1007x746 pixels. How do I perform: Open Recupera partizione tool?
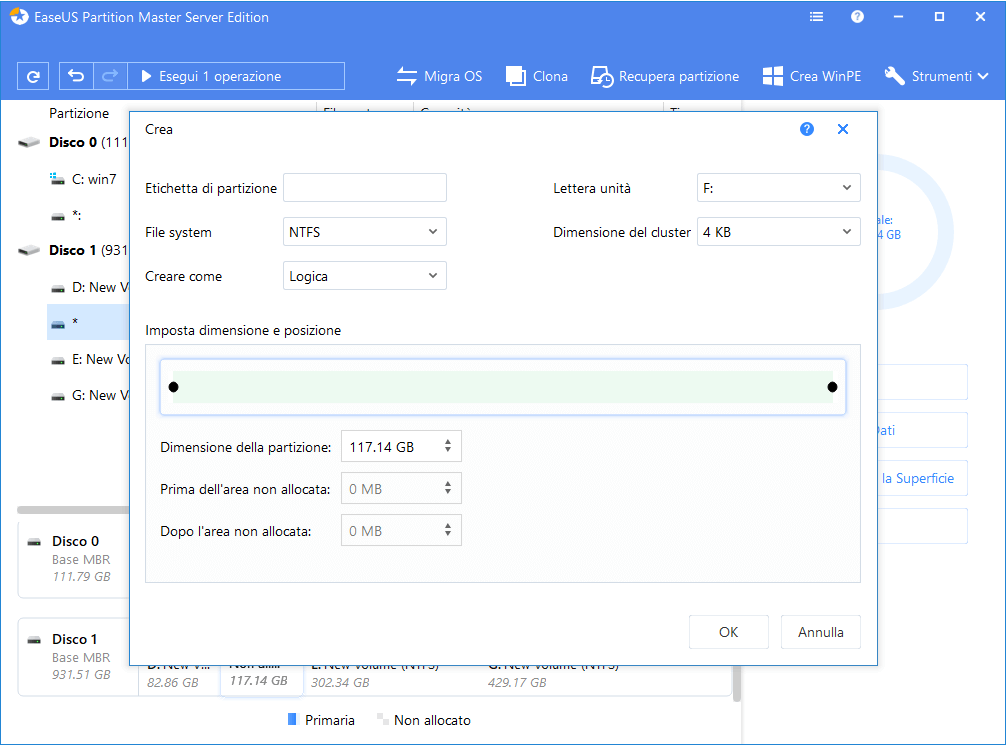pos(665,76)
